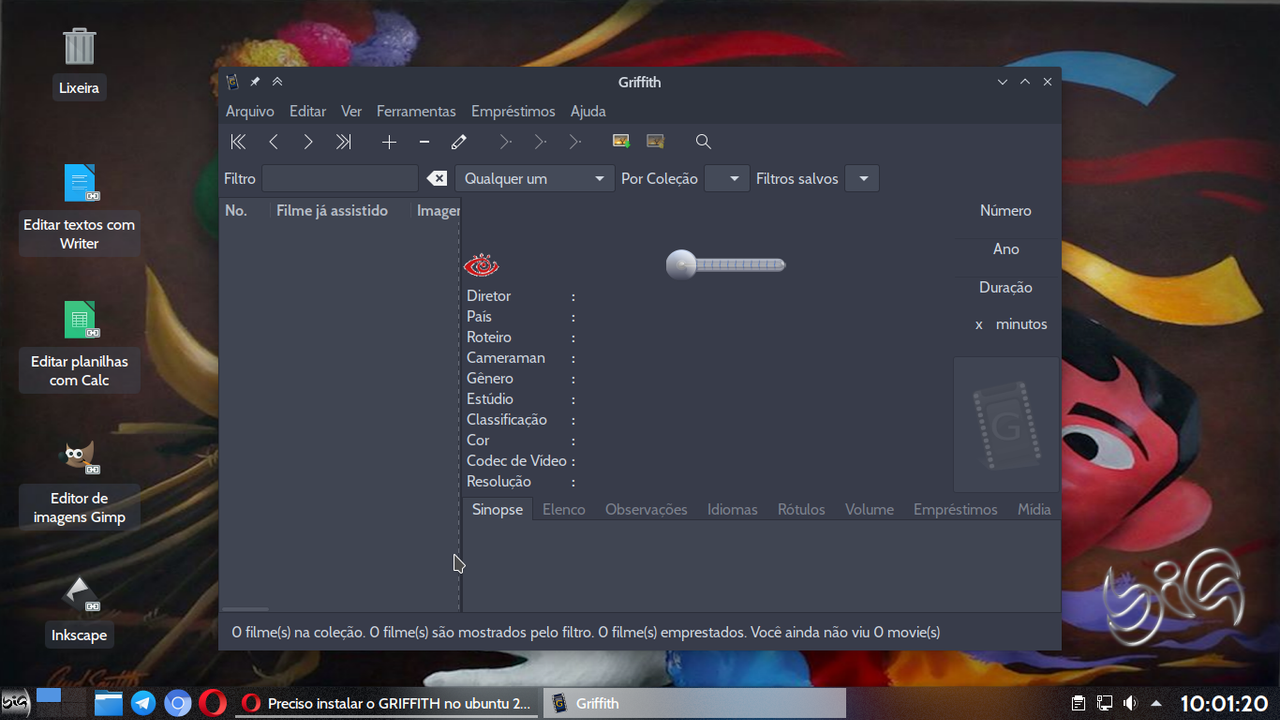Open the Por Coleção dropdown
The height and width of the screenshot is (720, 1280).
[727, 179]
